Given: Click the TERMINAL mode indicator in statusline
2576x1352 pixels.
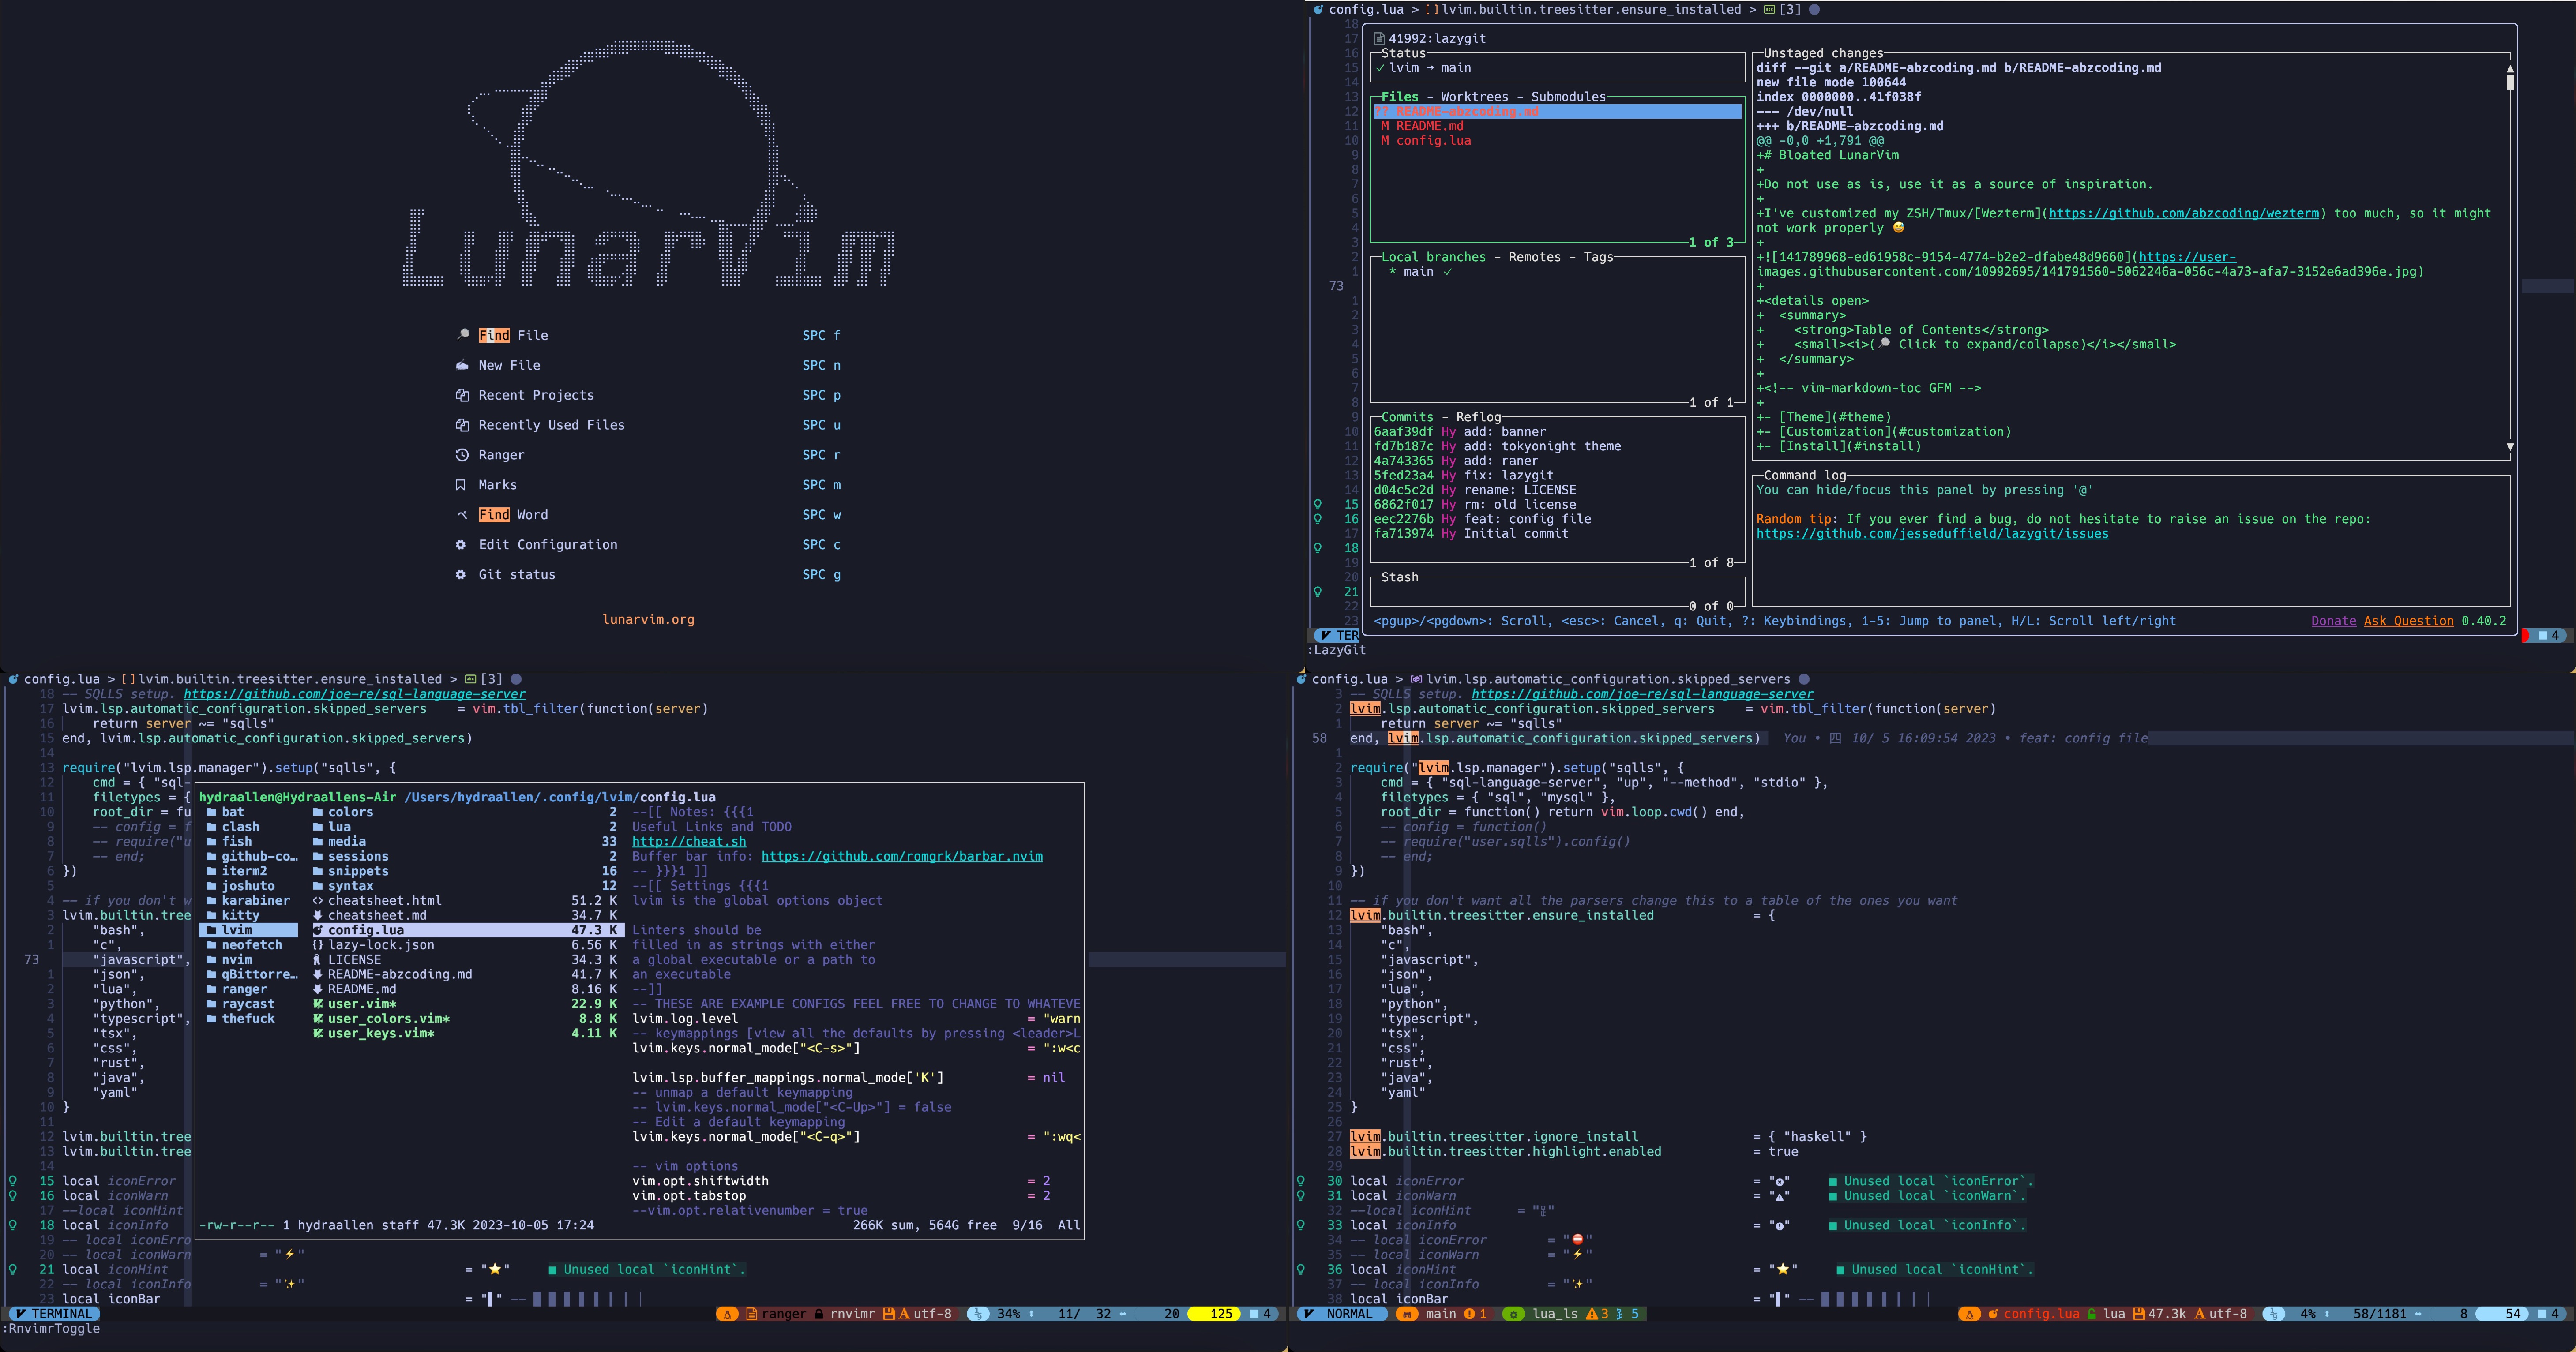Looking at the screenshot, I should (53, 1314).
